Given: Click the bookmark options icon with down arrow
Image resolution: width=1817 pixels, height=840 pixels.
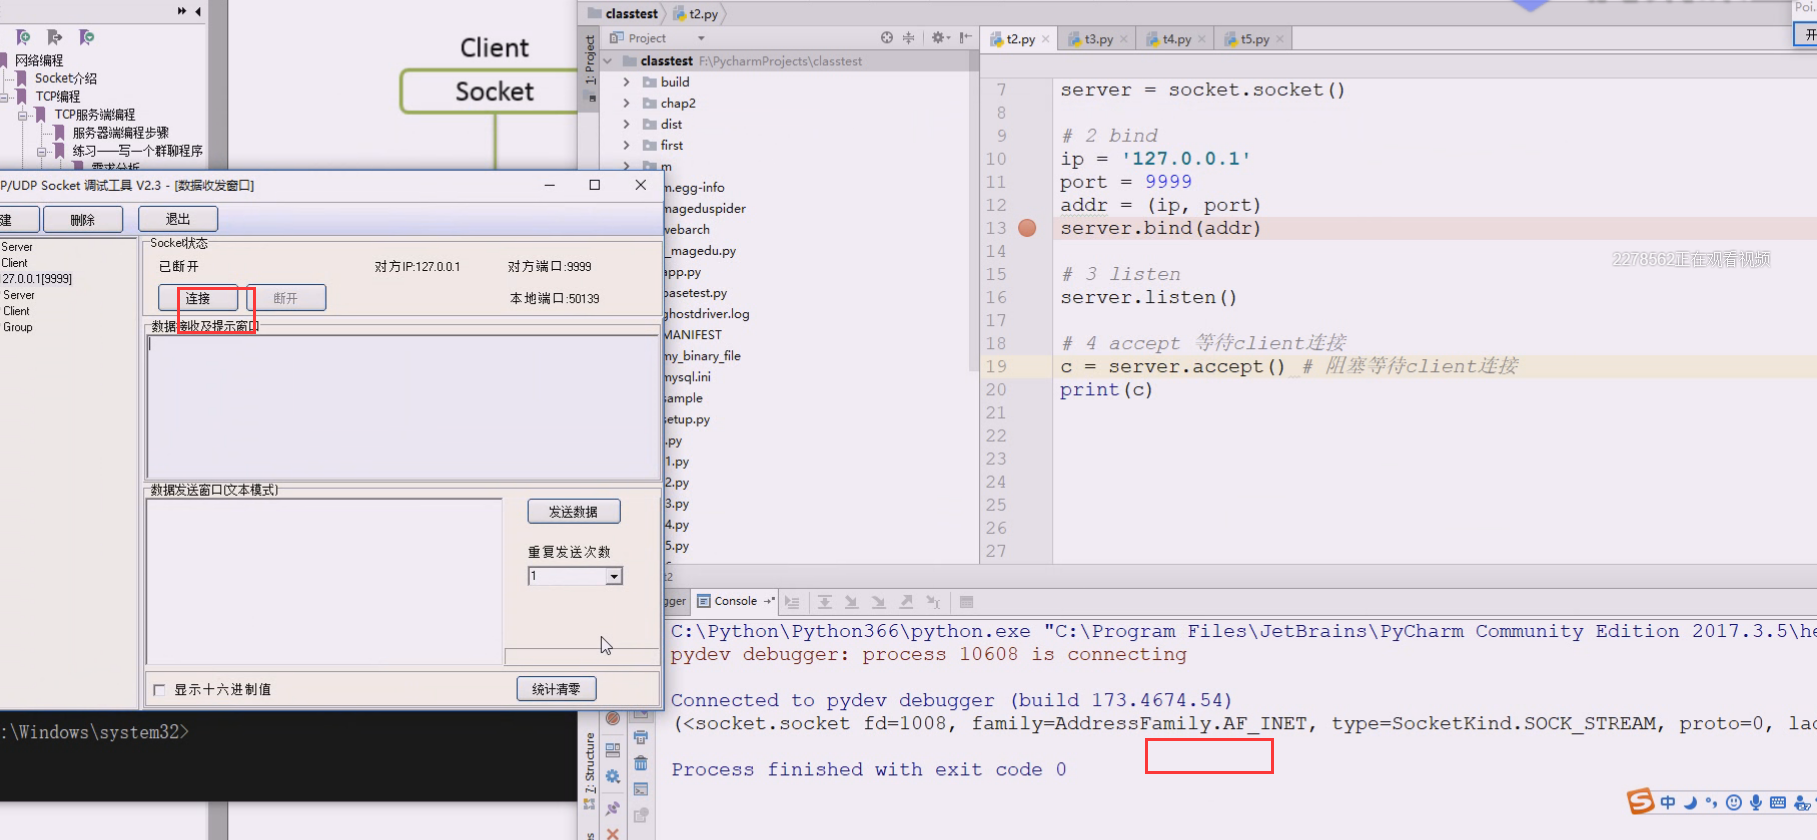Looking at the screenshot, I should (87, 37).
